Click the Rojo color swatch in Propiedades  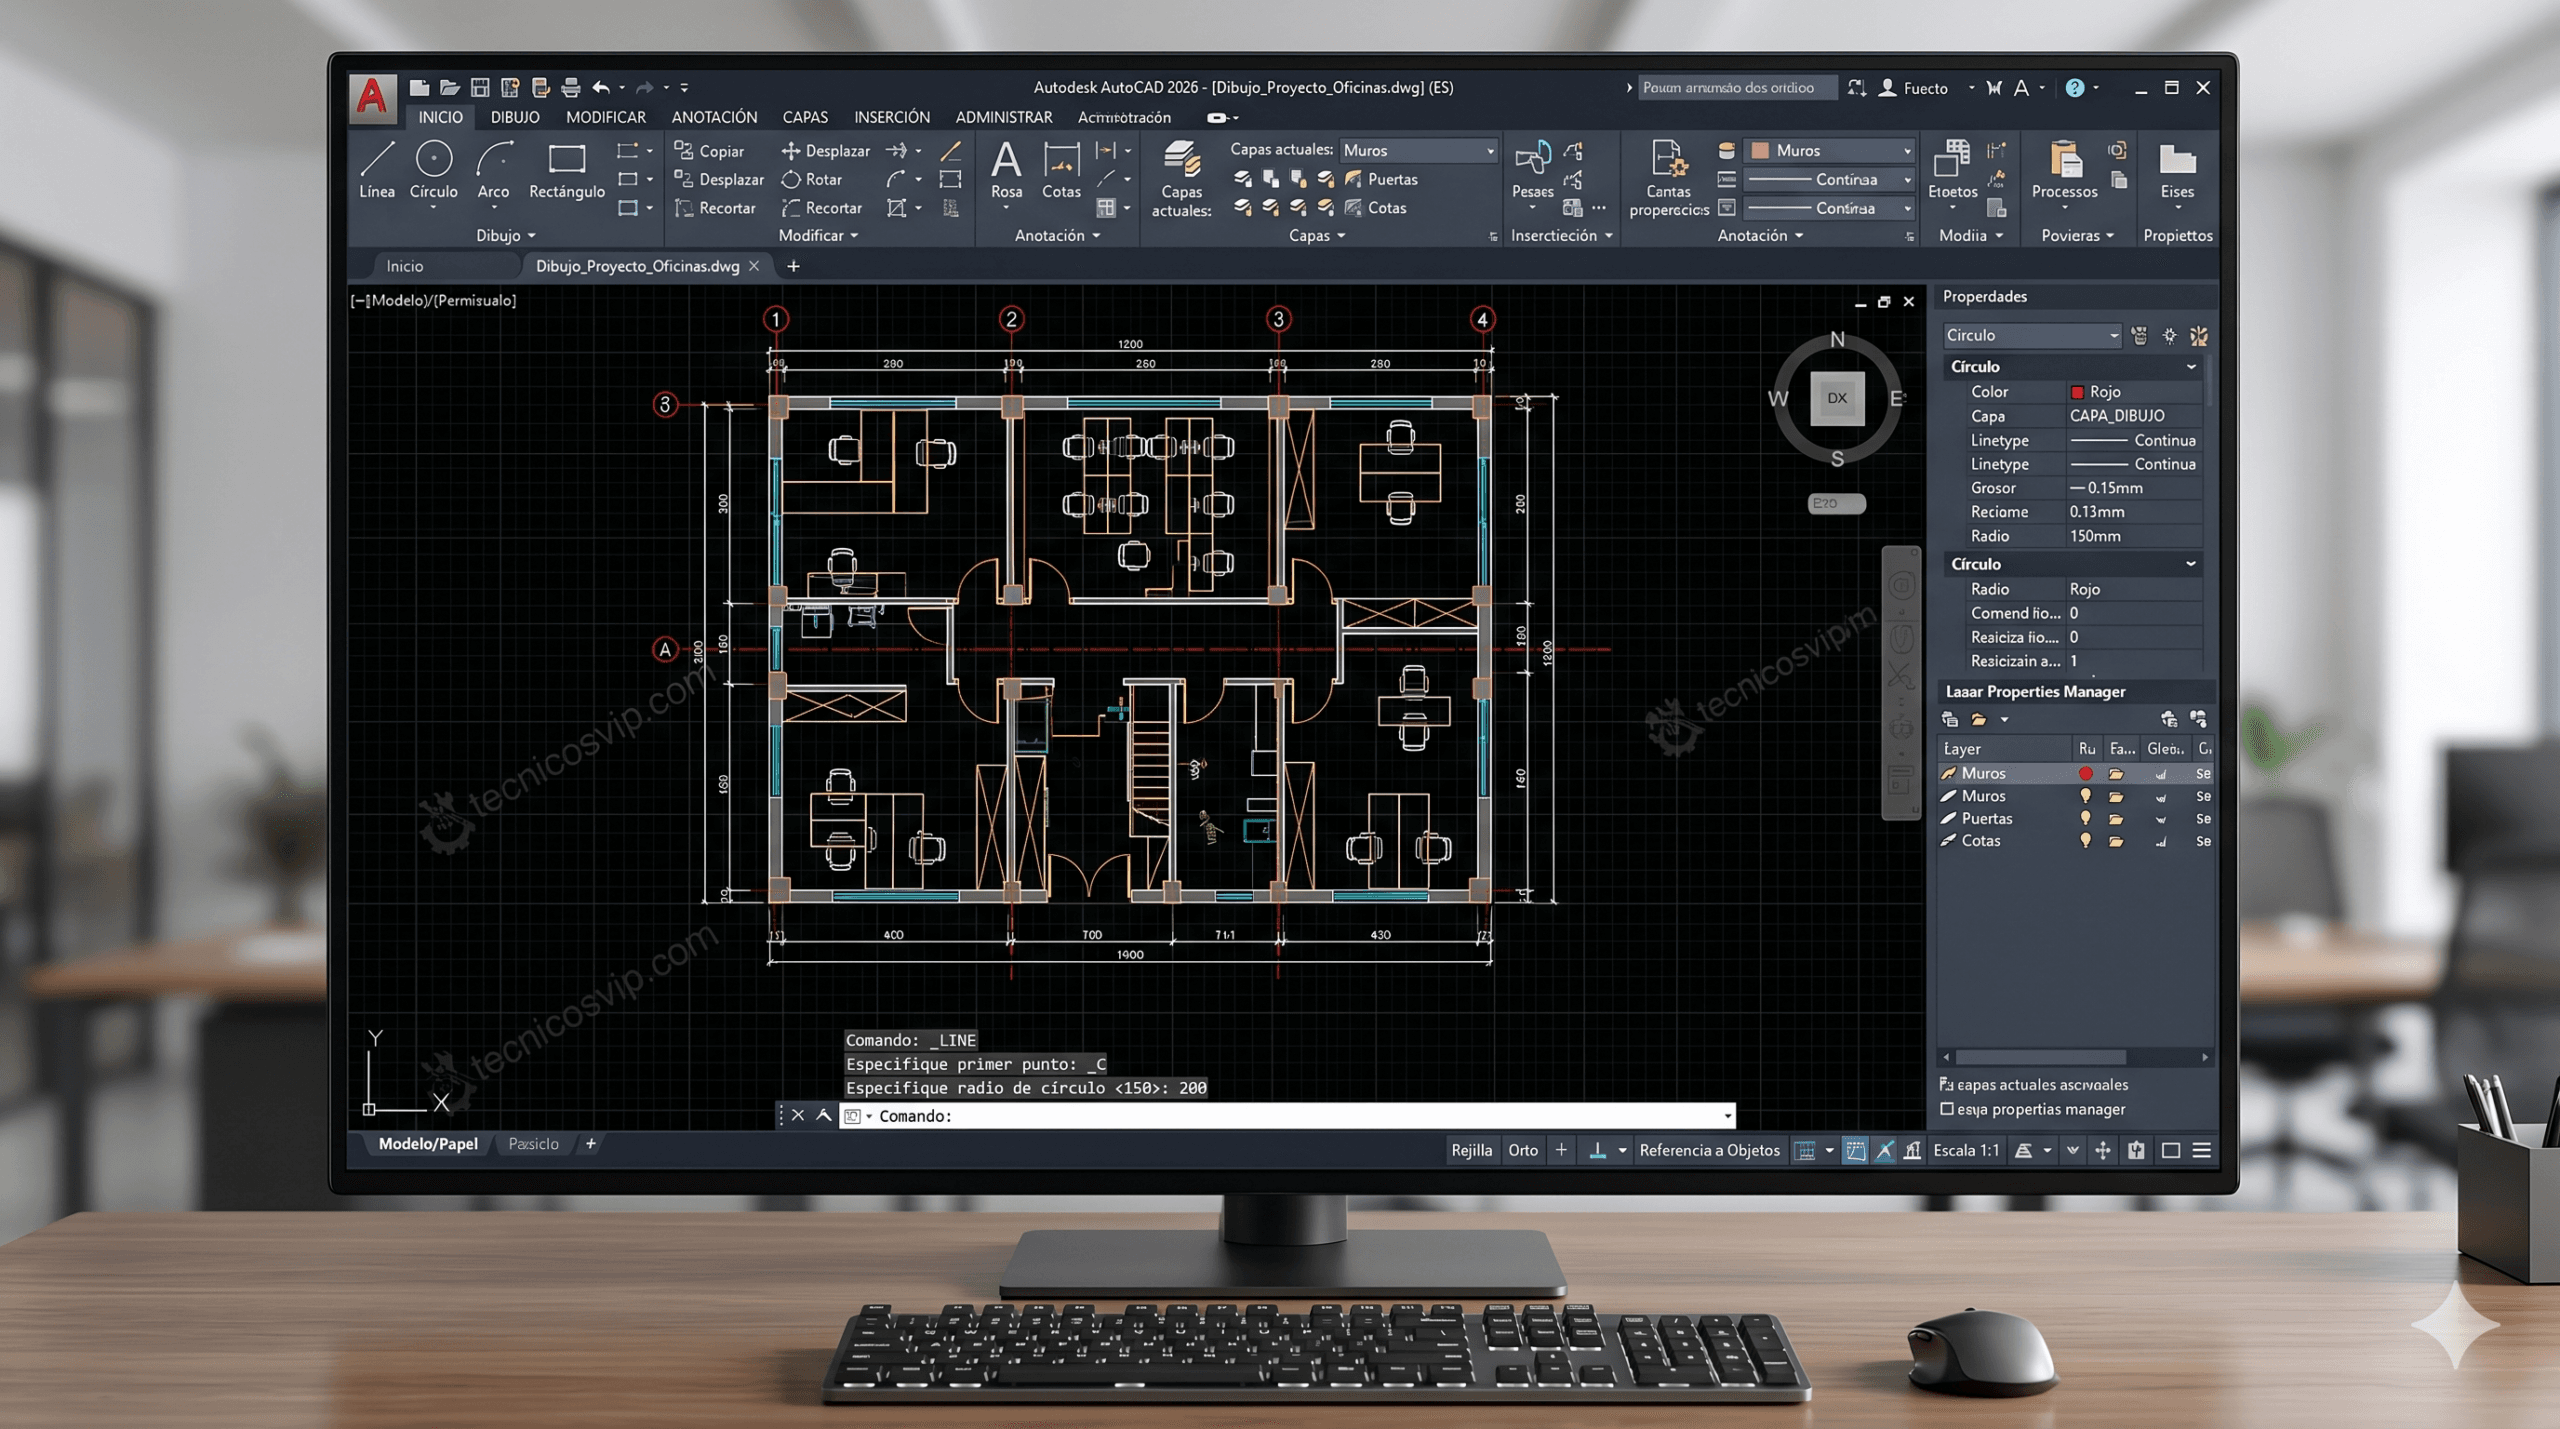coord(2077,393)
